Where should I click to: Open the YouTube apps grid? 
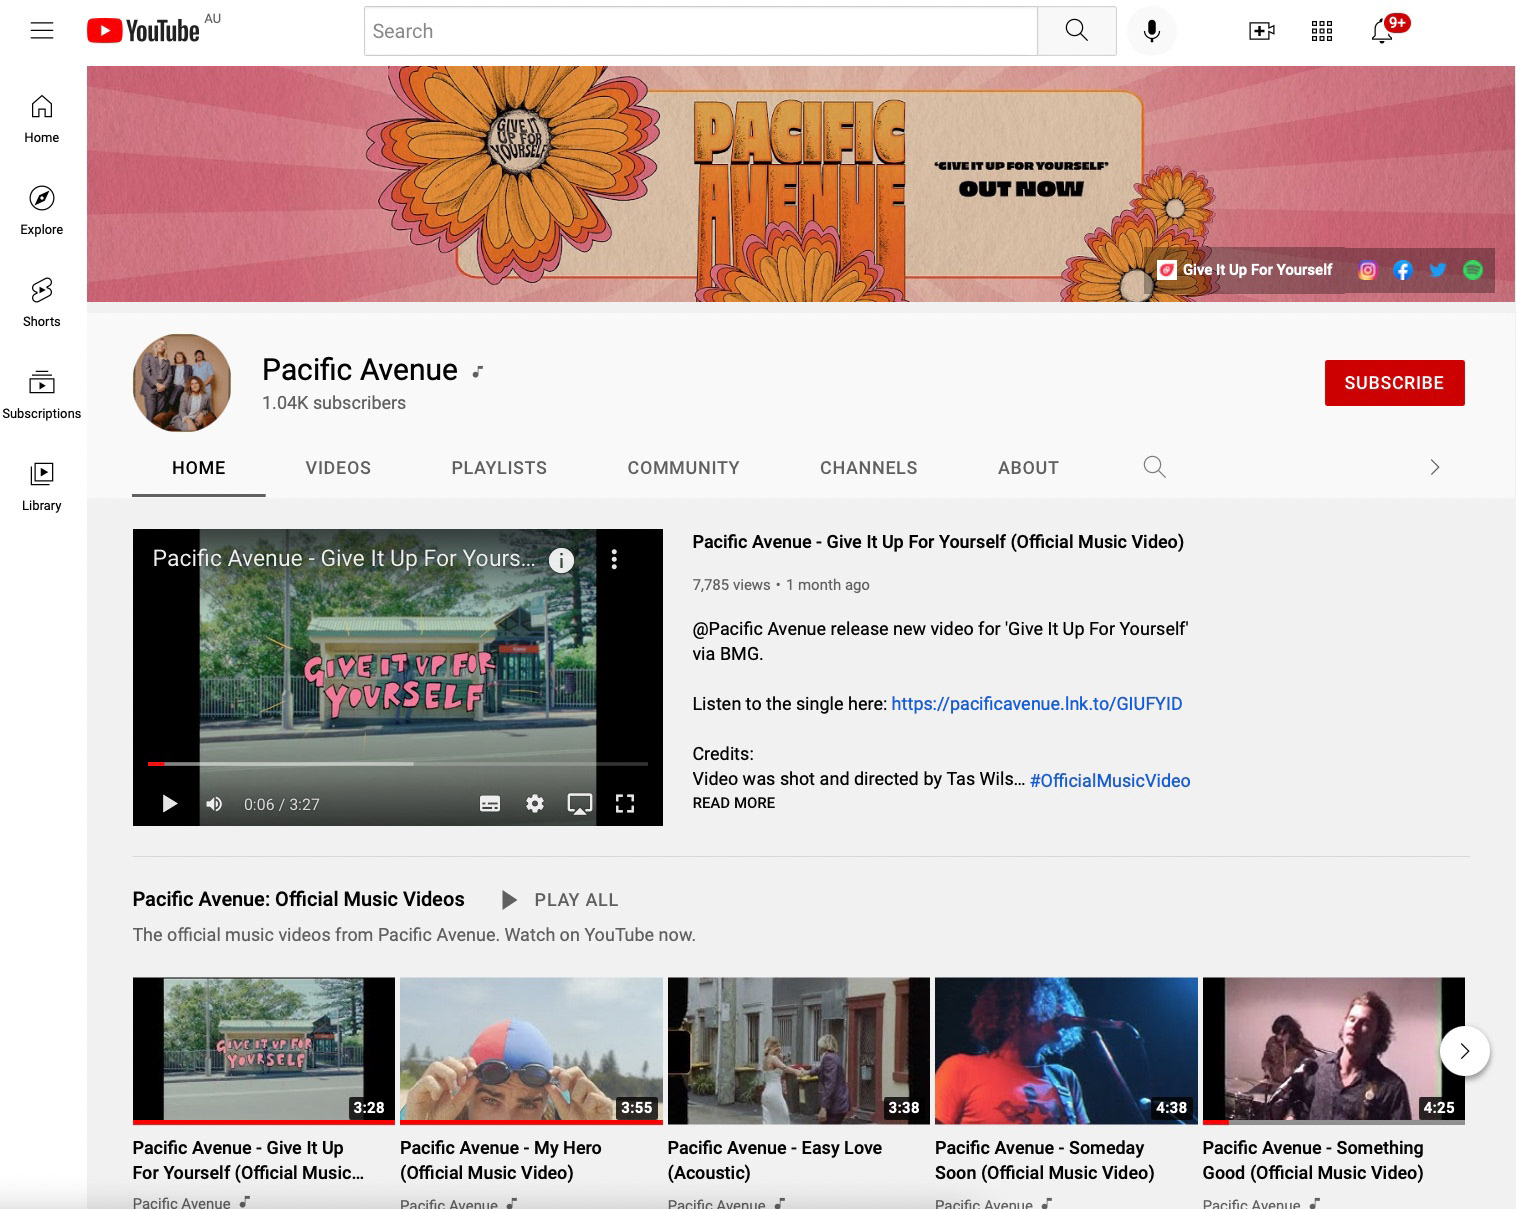pos(1322,31)
